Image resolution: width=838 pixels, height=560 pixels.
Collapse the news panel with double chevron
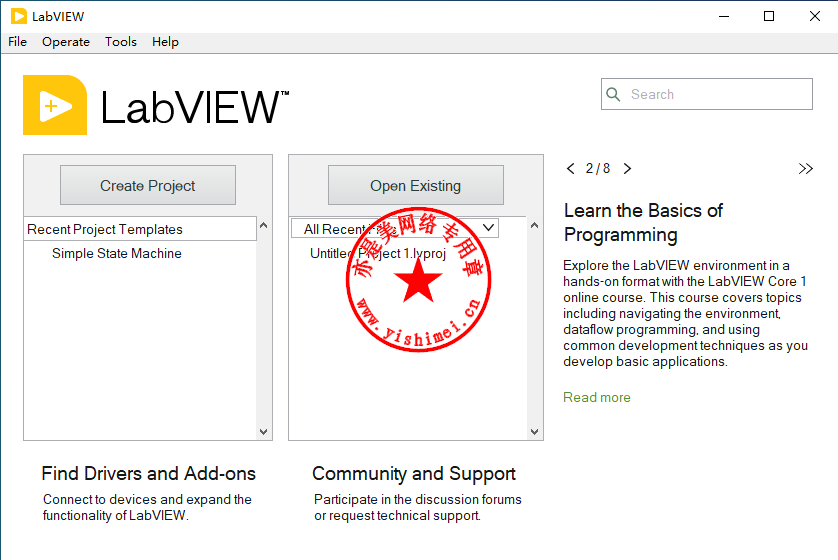pos(805,169)
